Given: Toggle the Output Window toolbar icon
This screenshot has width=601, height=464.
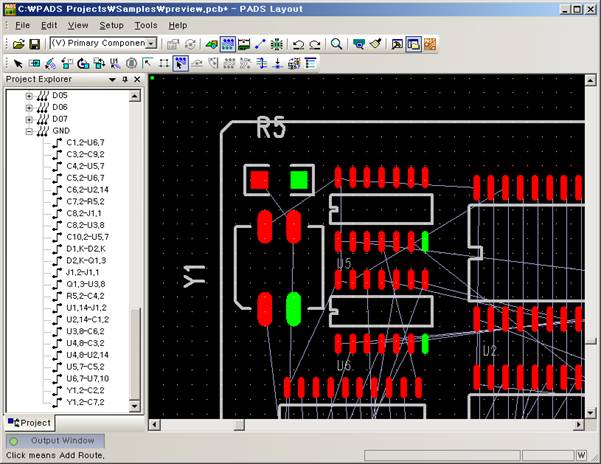Looking at the screenshot, I should (397, 44).
